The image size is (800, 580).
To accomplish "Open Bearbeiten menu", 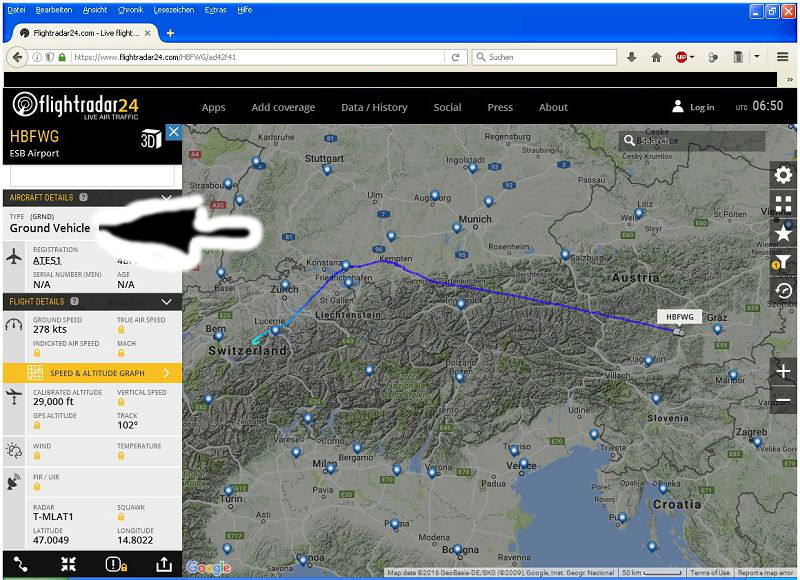I will [54, 10].
